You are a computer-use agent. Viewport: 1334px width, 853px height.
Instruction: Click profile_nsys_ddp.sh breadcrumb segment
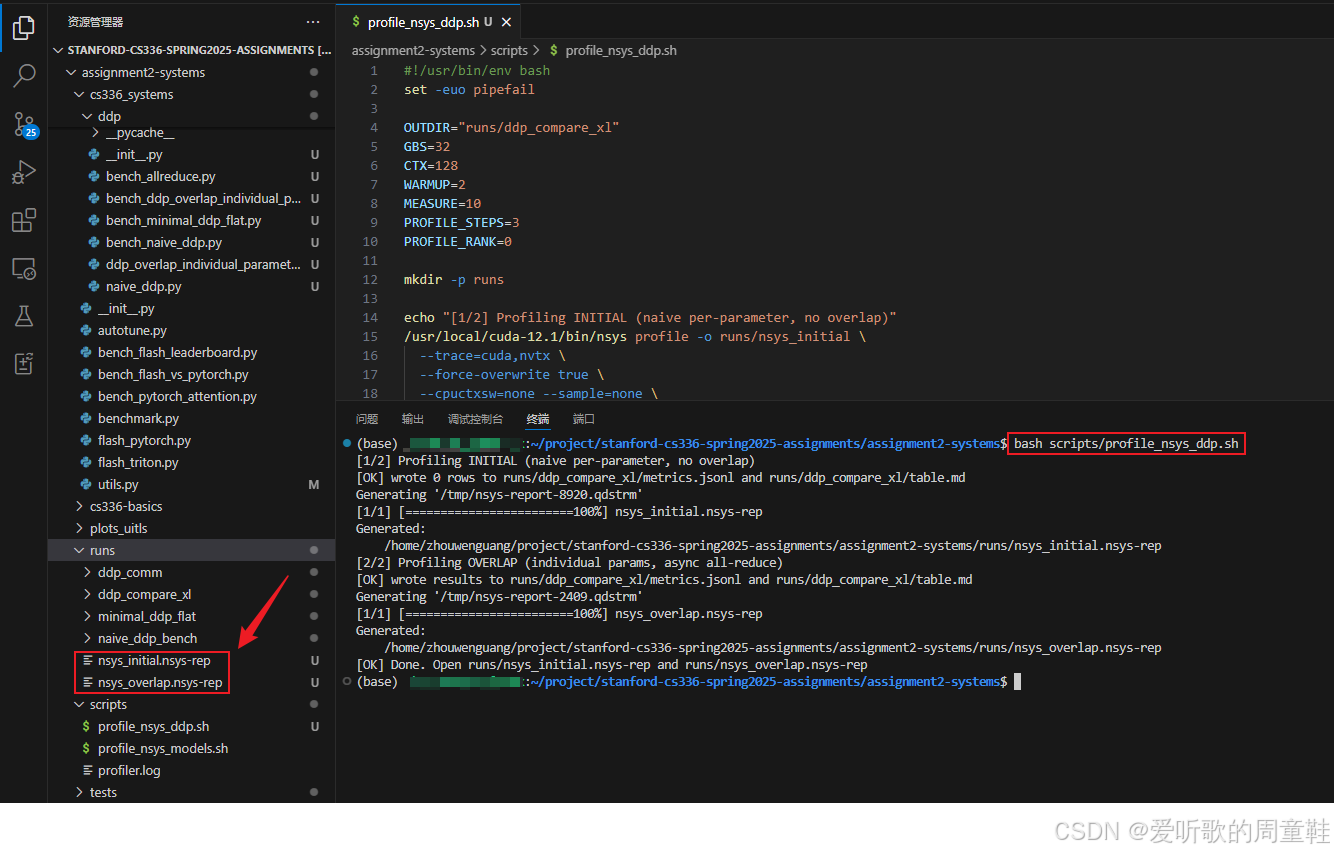(620, 50)
